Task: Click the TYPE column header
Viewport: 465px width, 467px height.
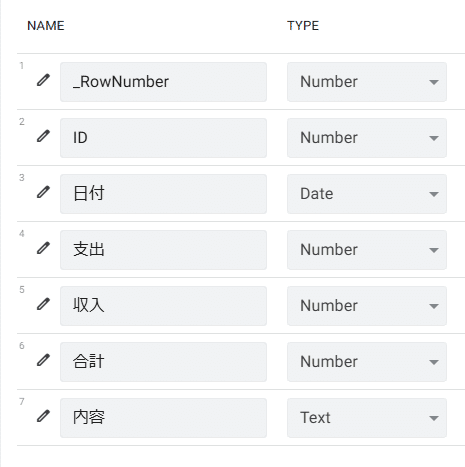Action: tap(303, 26)
